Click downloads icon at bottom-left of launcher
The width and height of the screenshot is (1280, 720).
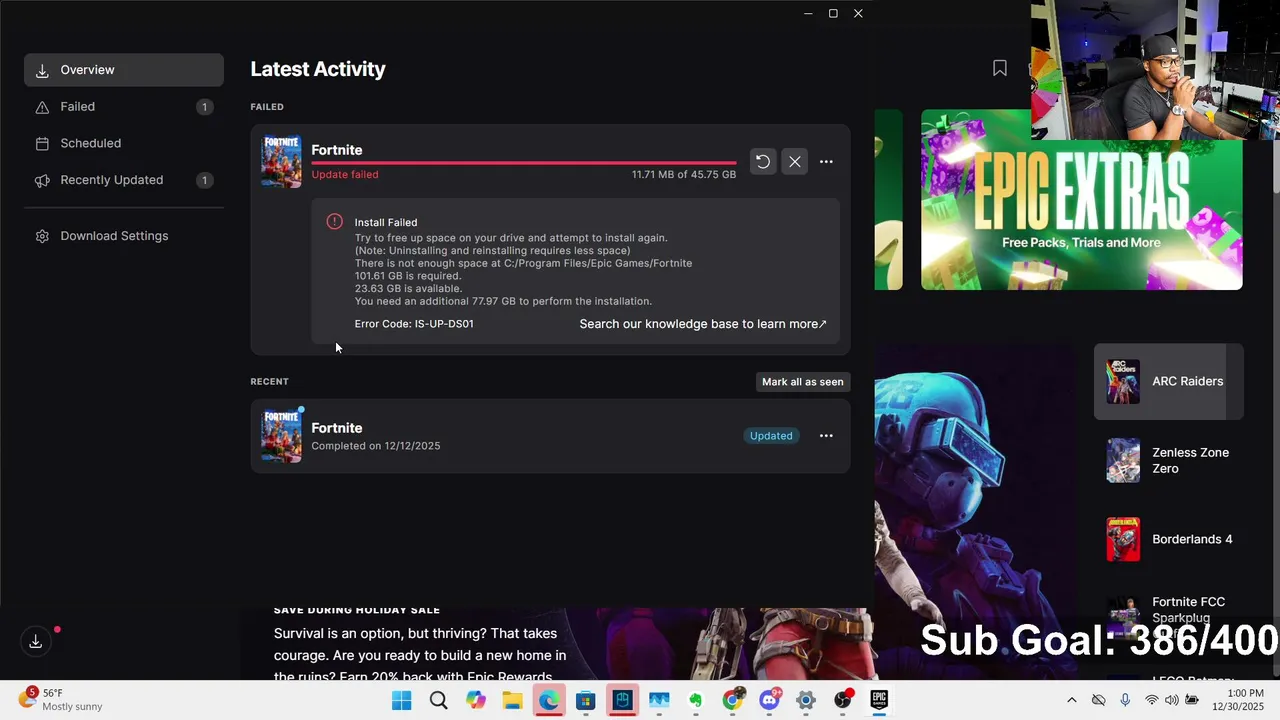(x=35, y=642)
